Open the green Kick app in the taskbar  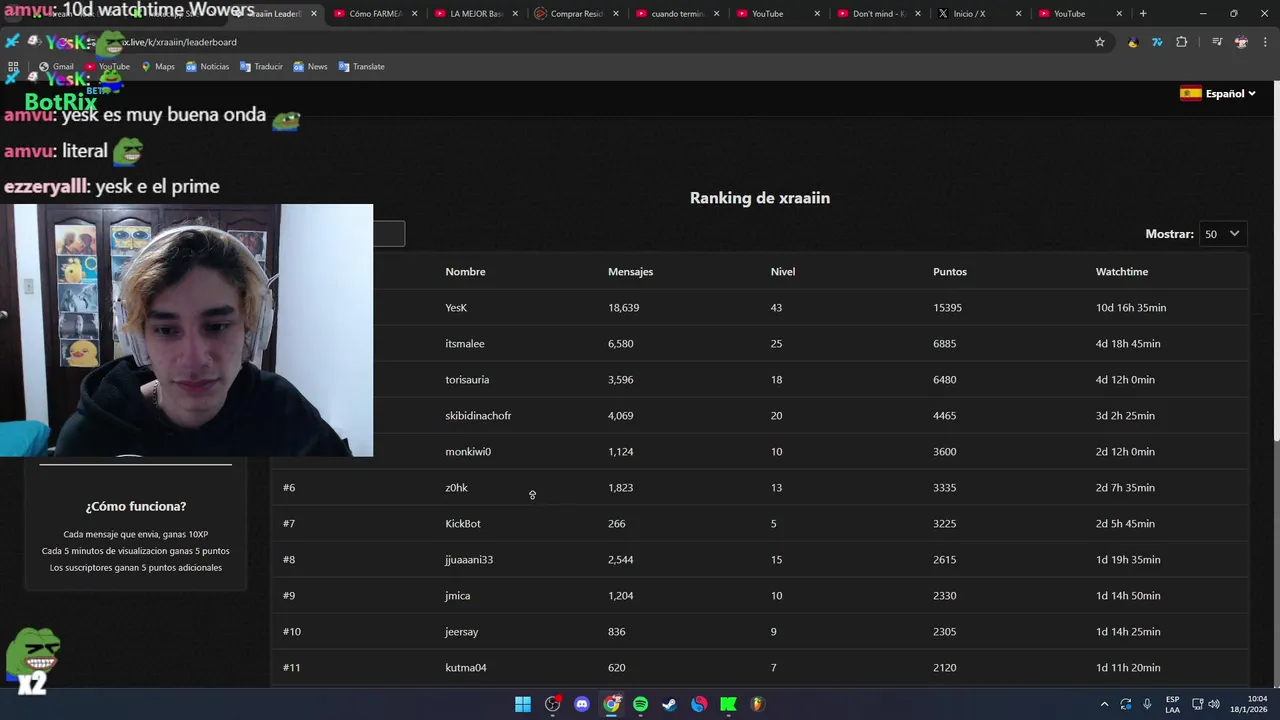click(x=728, y=704)
